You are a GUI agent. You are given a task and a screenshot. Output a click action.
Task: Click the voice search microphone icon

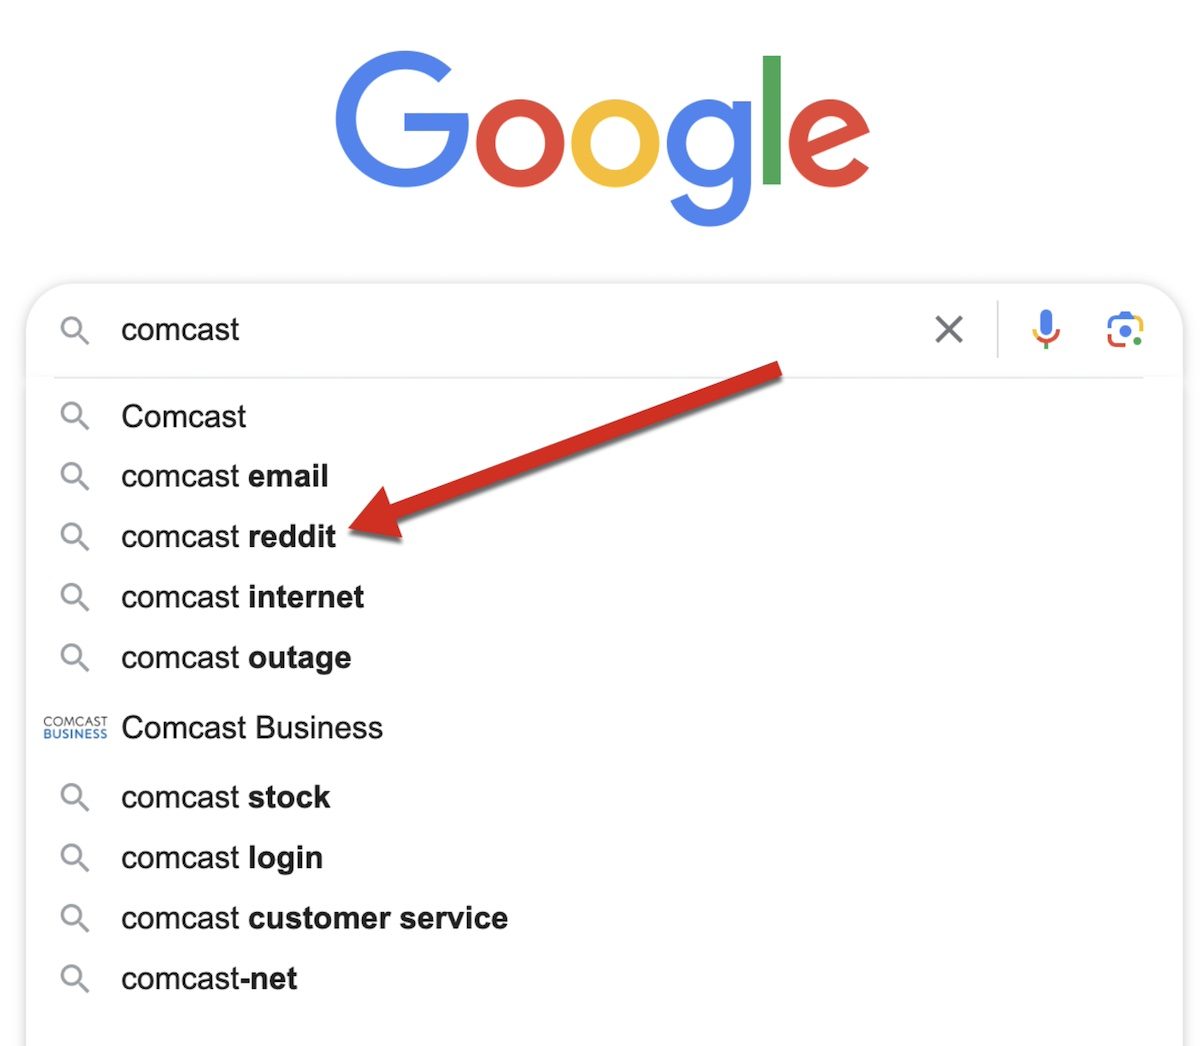pos(1046,329)
